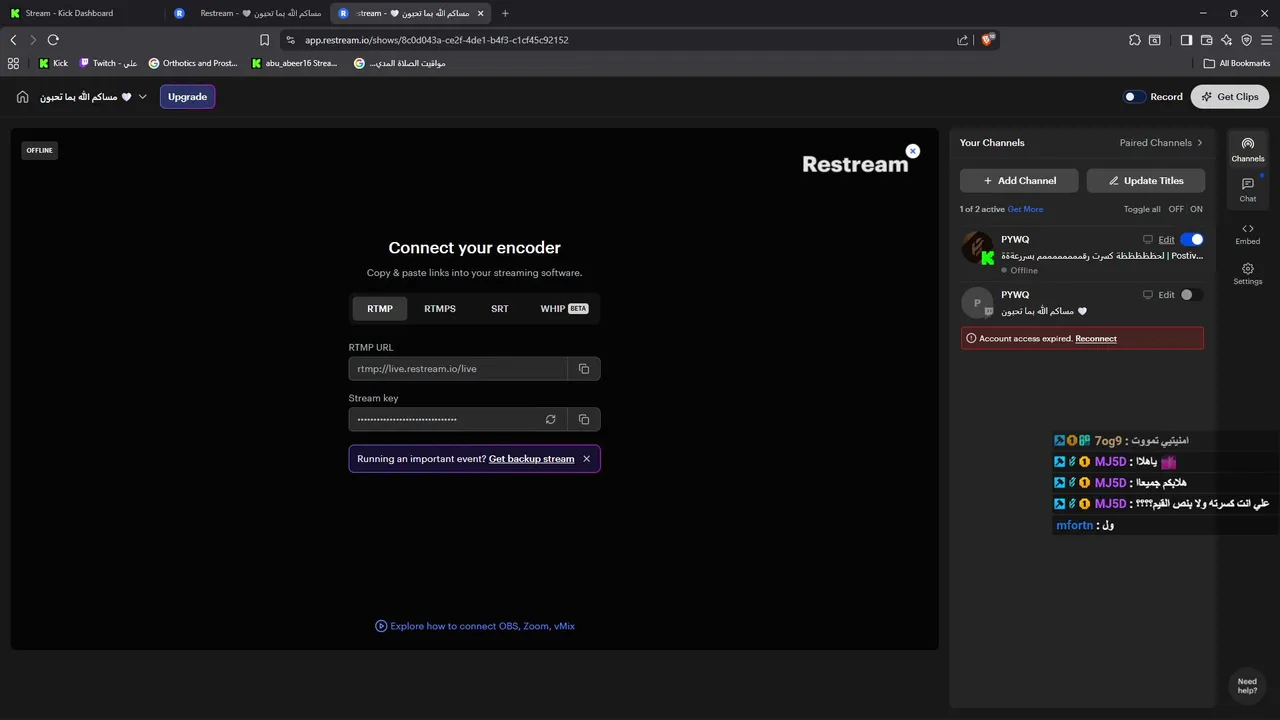
Task: Open the Need help bubble
Action: (1247, 686)
